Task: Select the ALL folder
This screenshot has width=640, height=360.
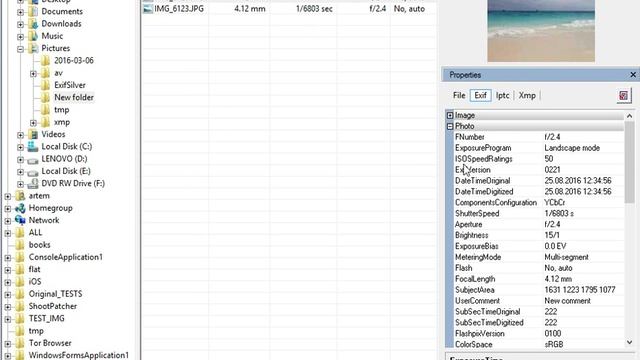Action: point(35,232)
